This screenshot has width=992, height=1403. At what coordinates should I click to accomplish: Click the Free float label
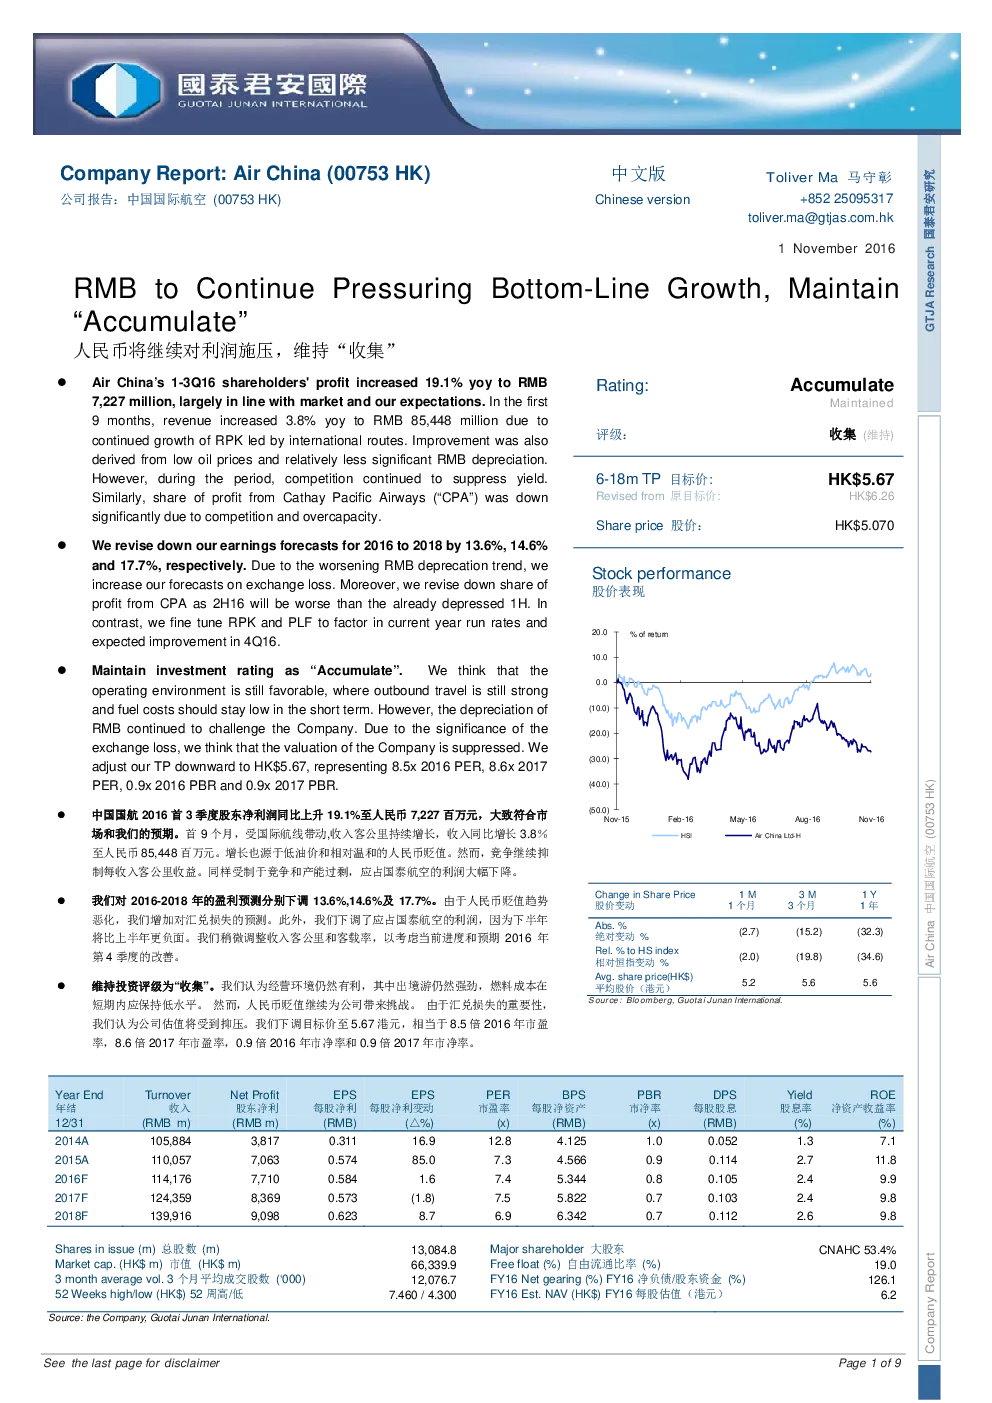point(575,1265)
